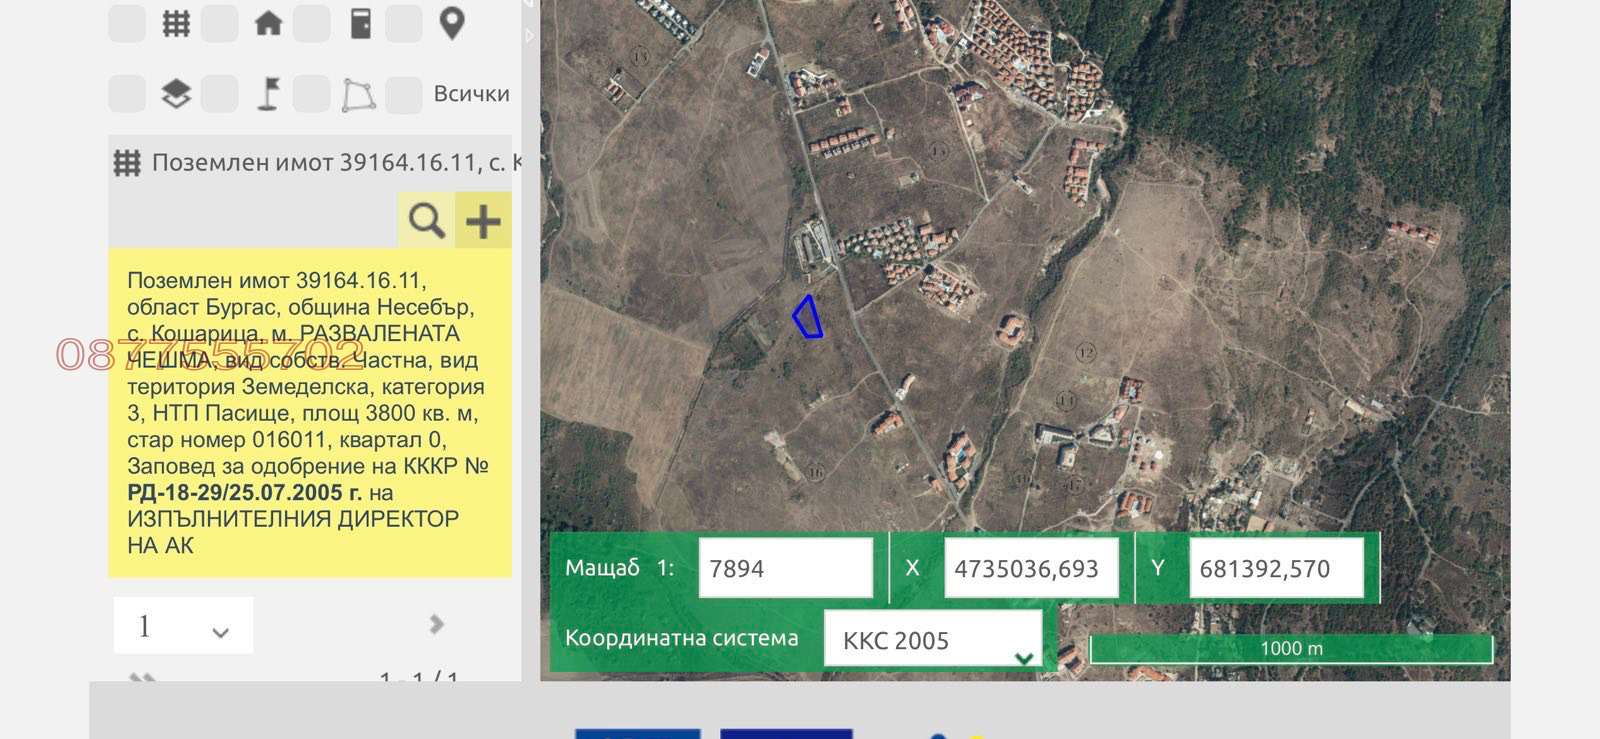Click the polygon boundary shape icon
1600x739 pixels.
pos(359,95)
